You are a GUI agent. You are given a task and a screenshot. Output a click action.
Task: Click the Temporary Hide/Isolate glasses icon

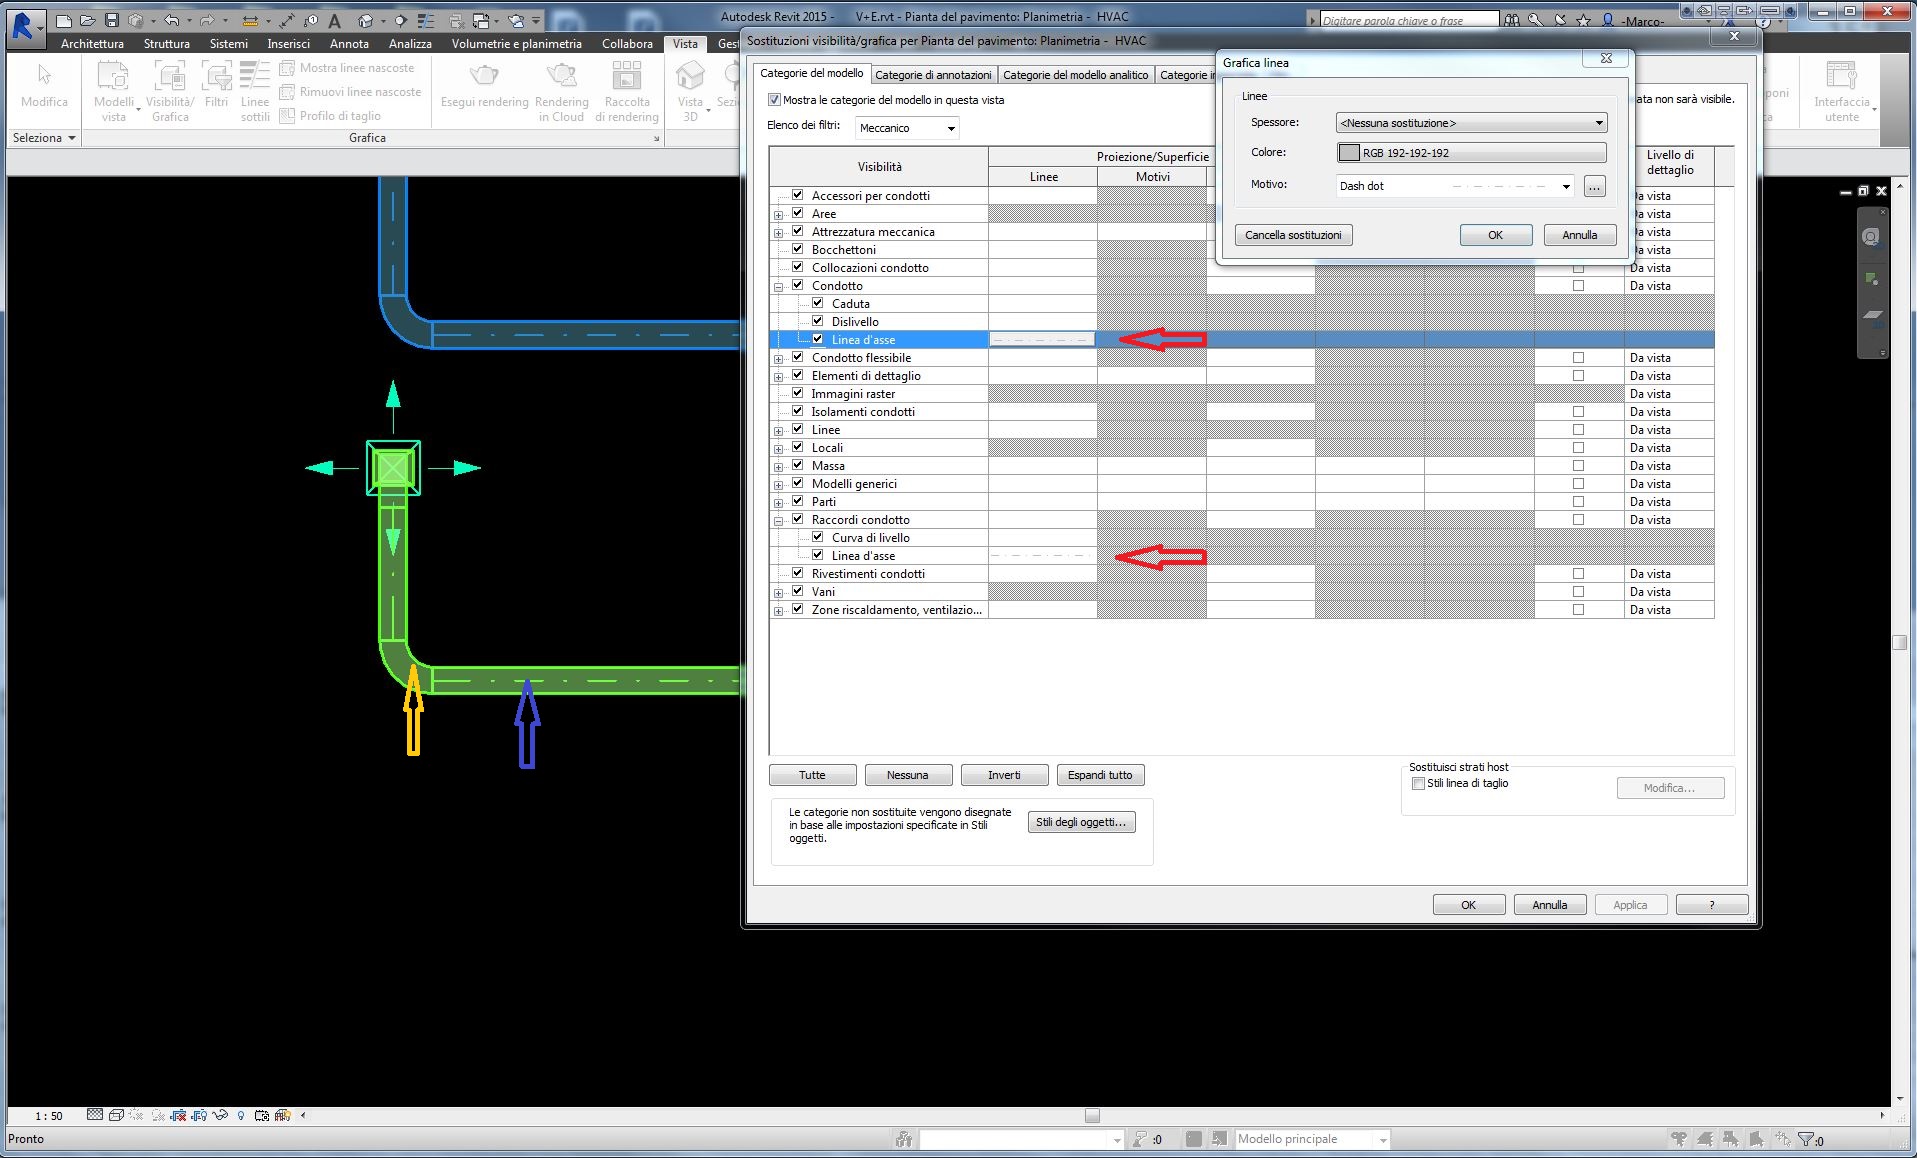tap(219, 1115)
